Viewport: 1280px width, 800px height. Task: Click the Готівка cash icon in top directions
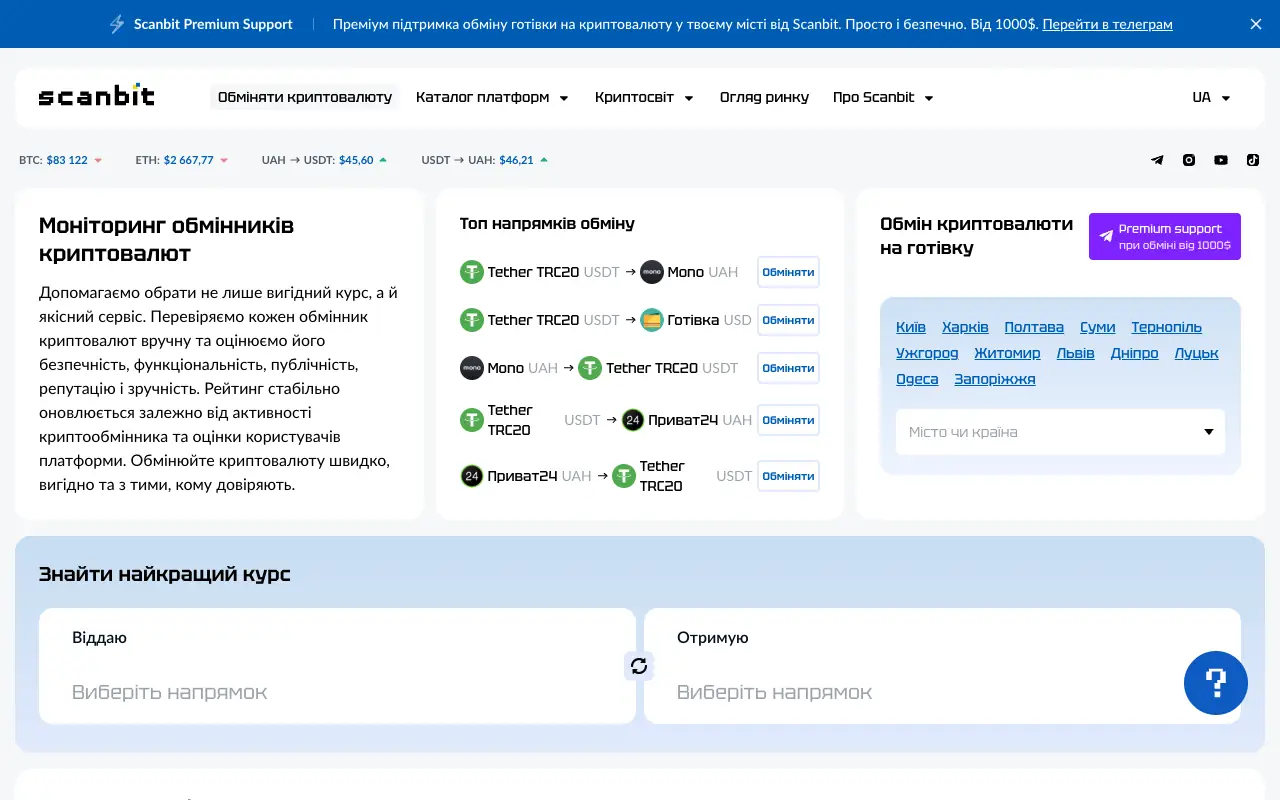tap(652, 320)
